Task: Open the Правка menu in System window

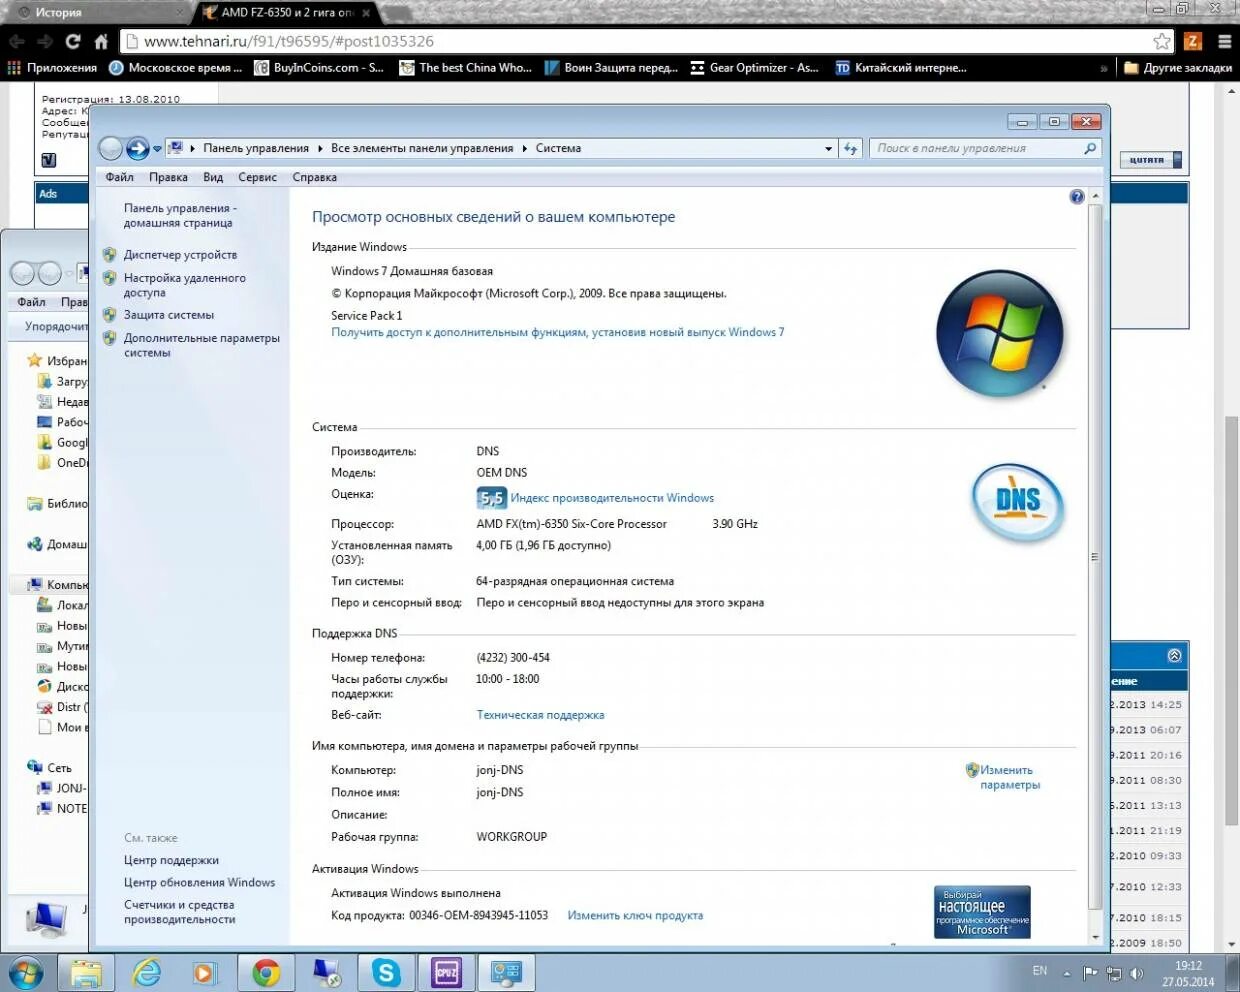Action: coord(168,177)
